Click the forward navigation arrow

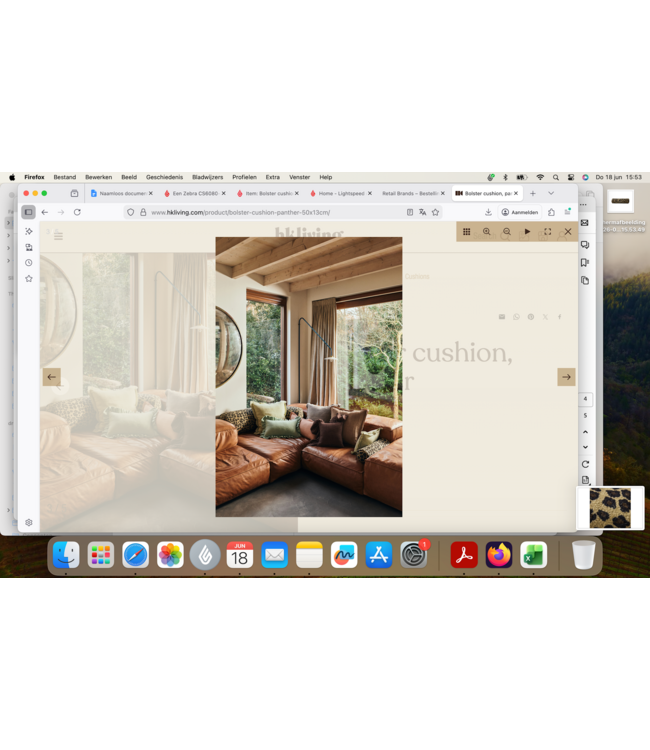(61, 212)
